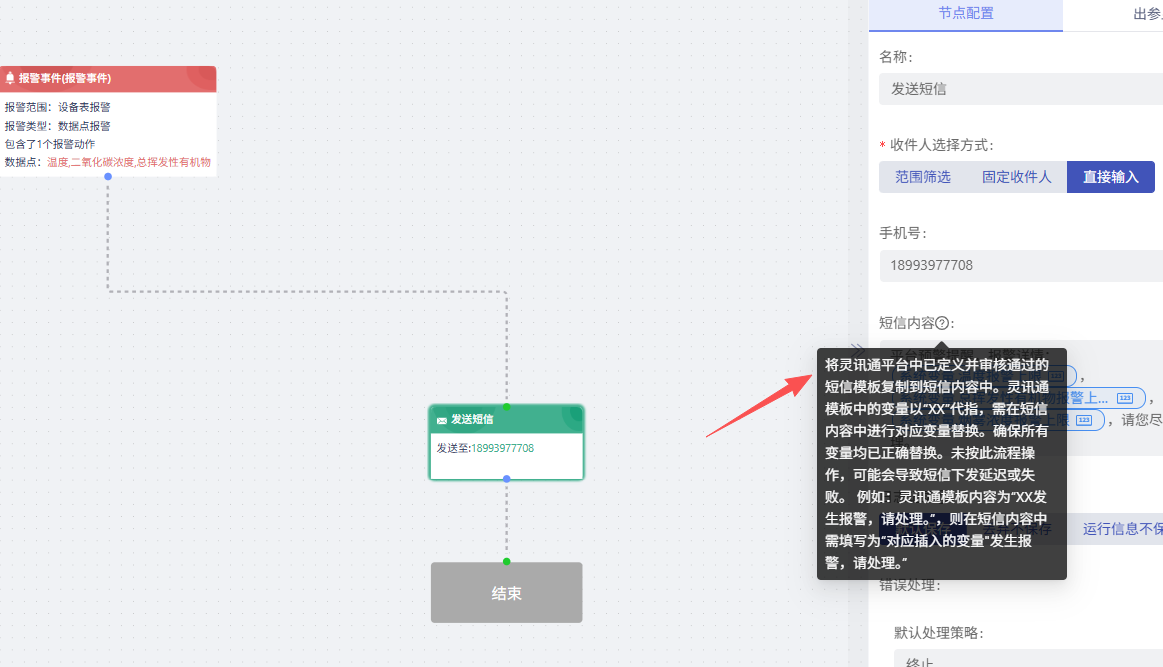
Task: Click the green input port atop 发送短信 node
Action: click(506, 407)
